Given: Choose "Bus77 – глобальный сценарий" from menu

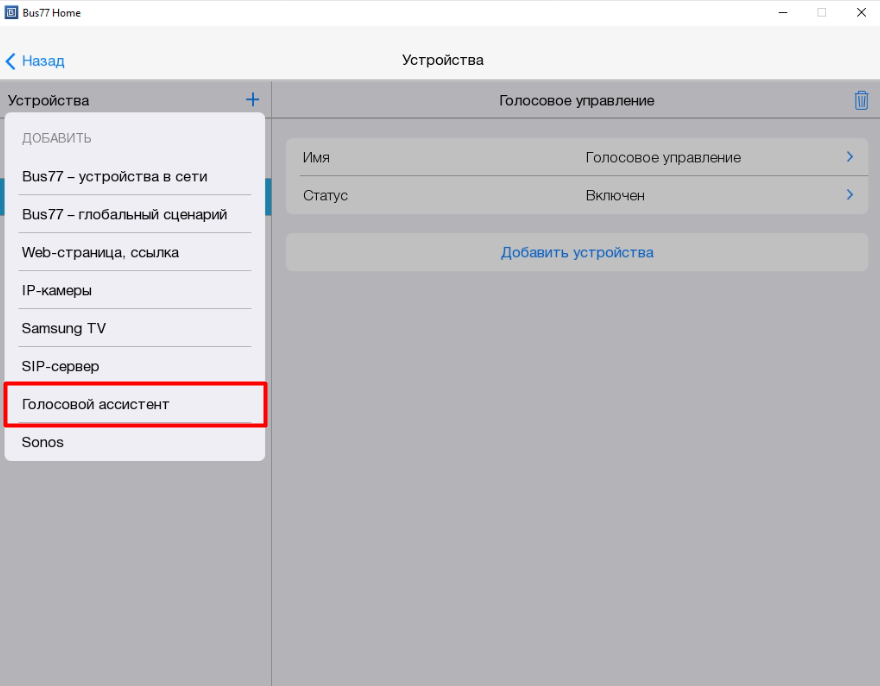Looking at the screenshot, I should (x=125, y=214).
